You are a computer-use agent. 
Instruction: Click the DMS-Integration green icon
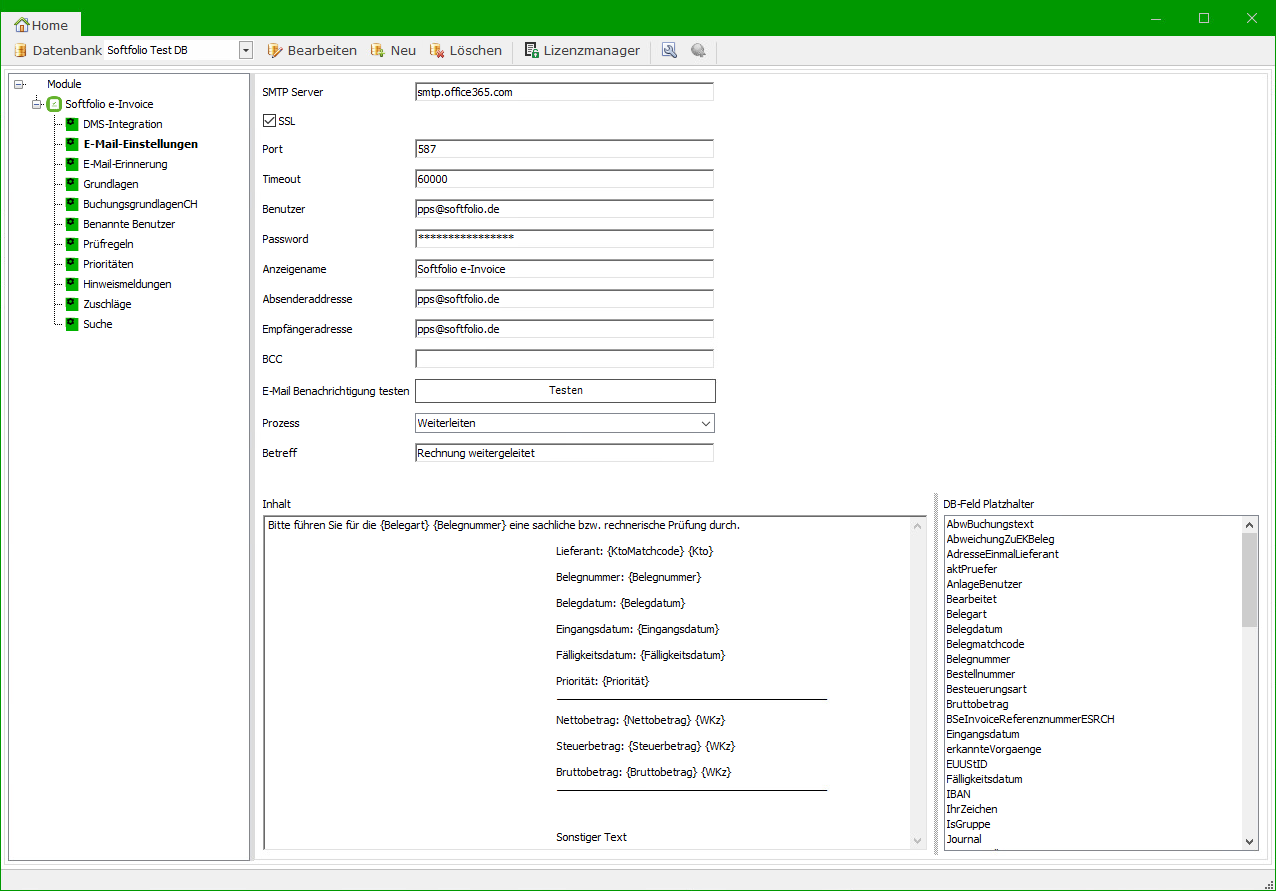click(x=72, y=124)
